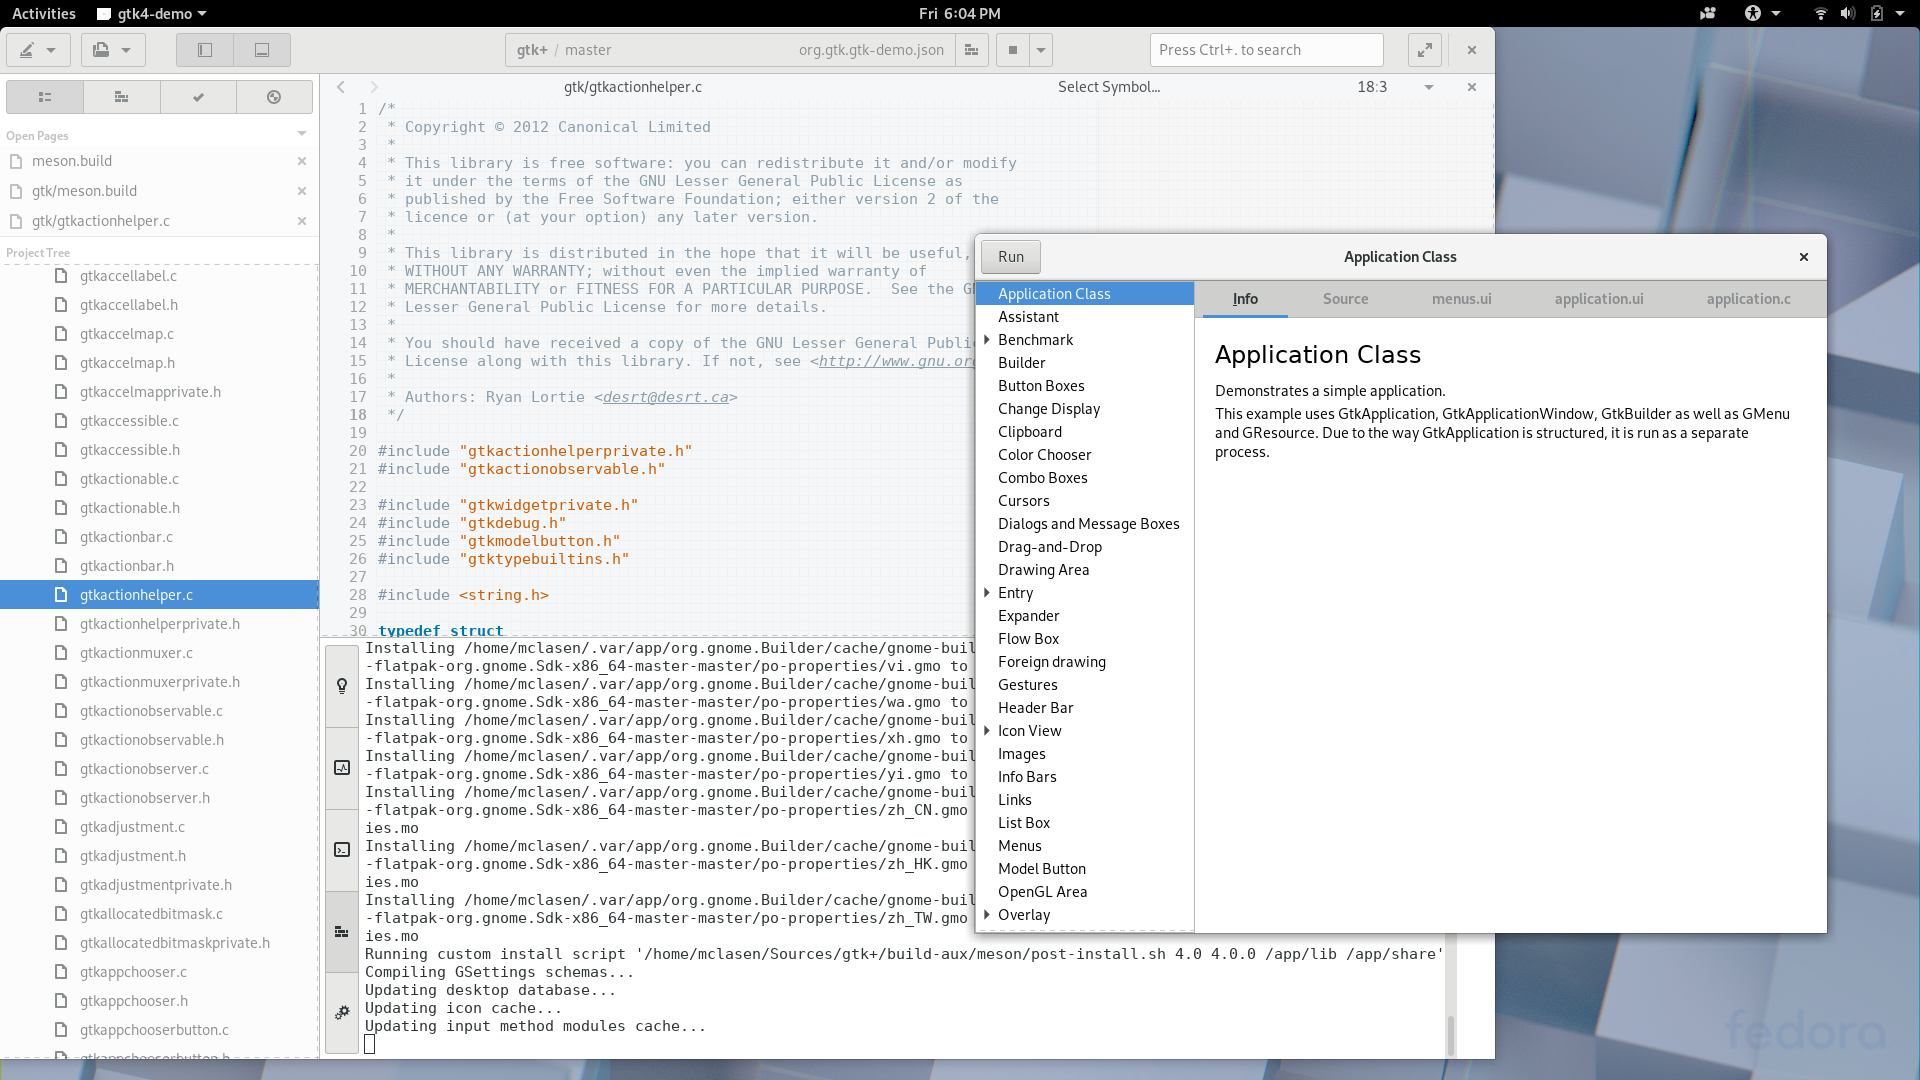1920x1080 pixels.
Task: Open the new document button in header
Action: (113, 50)
